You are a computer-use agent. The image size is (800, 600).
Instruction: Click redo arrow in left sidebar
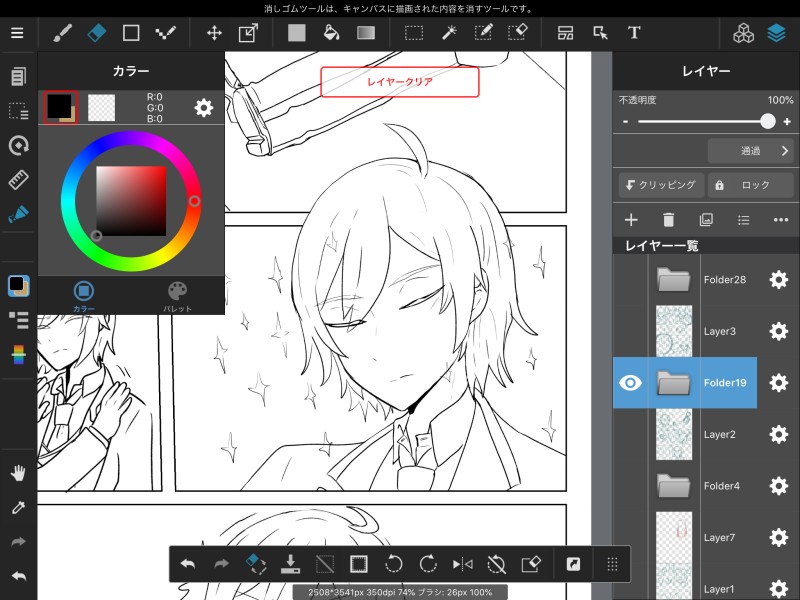(18, 542)
